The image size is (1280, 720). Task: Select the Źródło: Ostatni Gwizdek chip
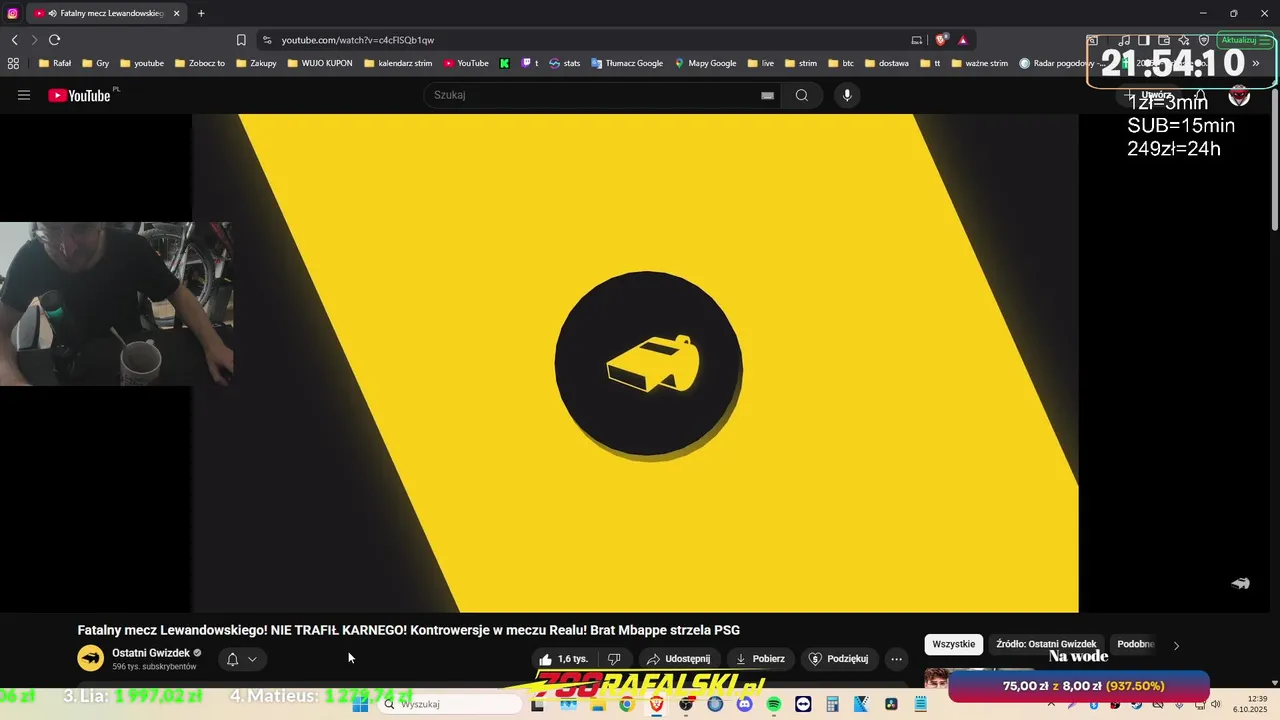coord(1046,644)
